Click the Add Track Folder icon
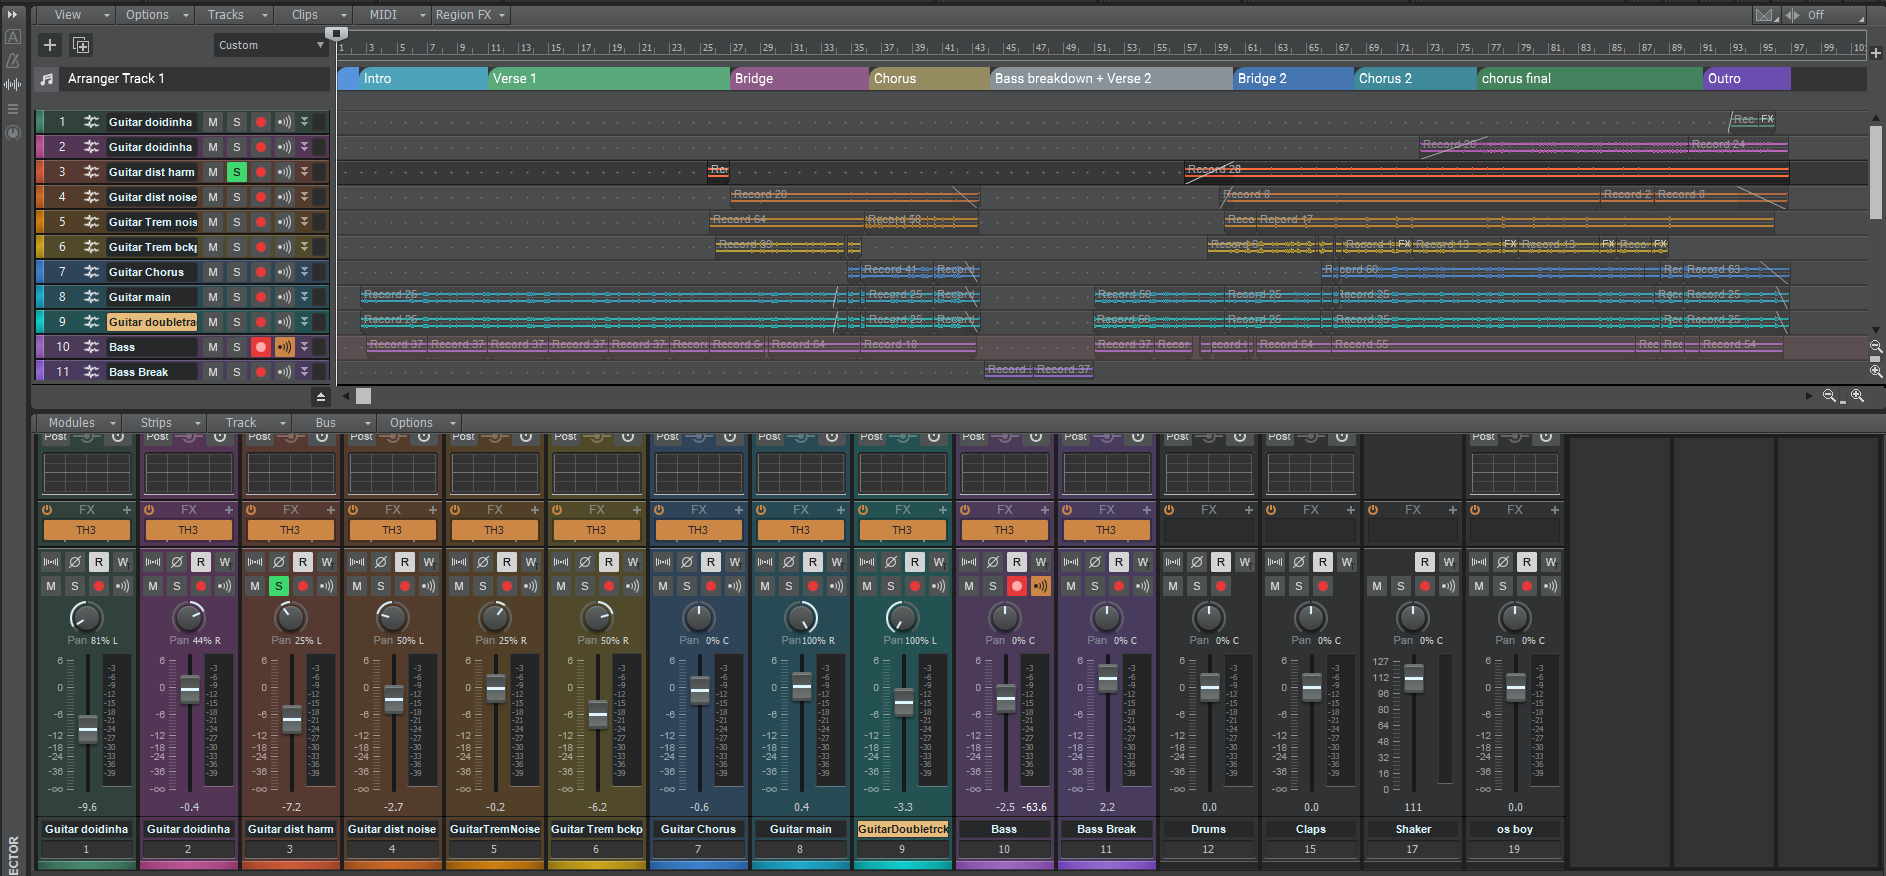Viewport: 1886px width, 876px height. coord(81,45)
